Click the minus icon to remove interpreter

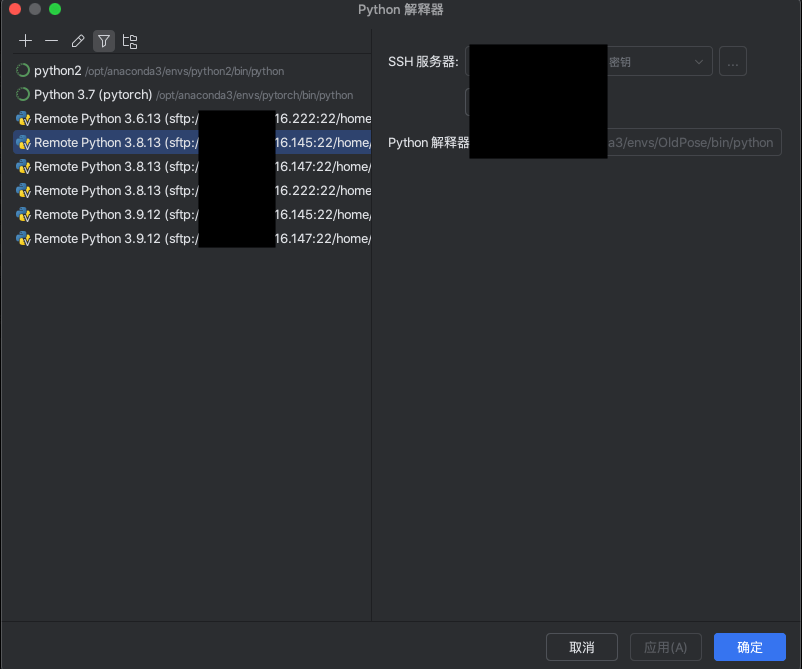pyautogui.click(x=52, y=41)
